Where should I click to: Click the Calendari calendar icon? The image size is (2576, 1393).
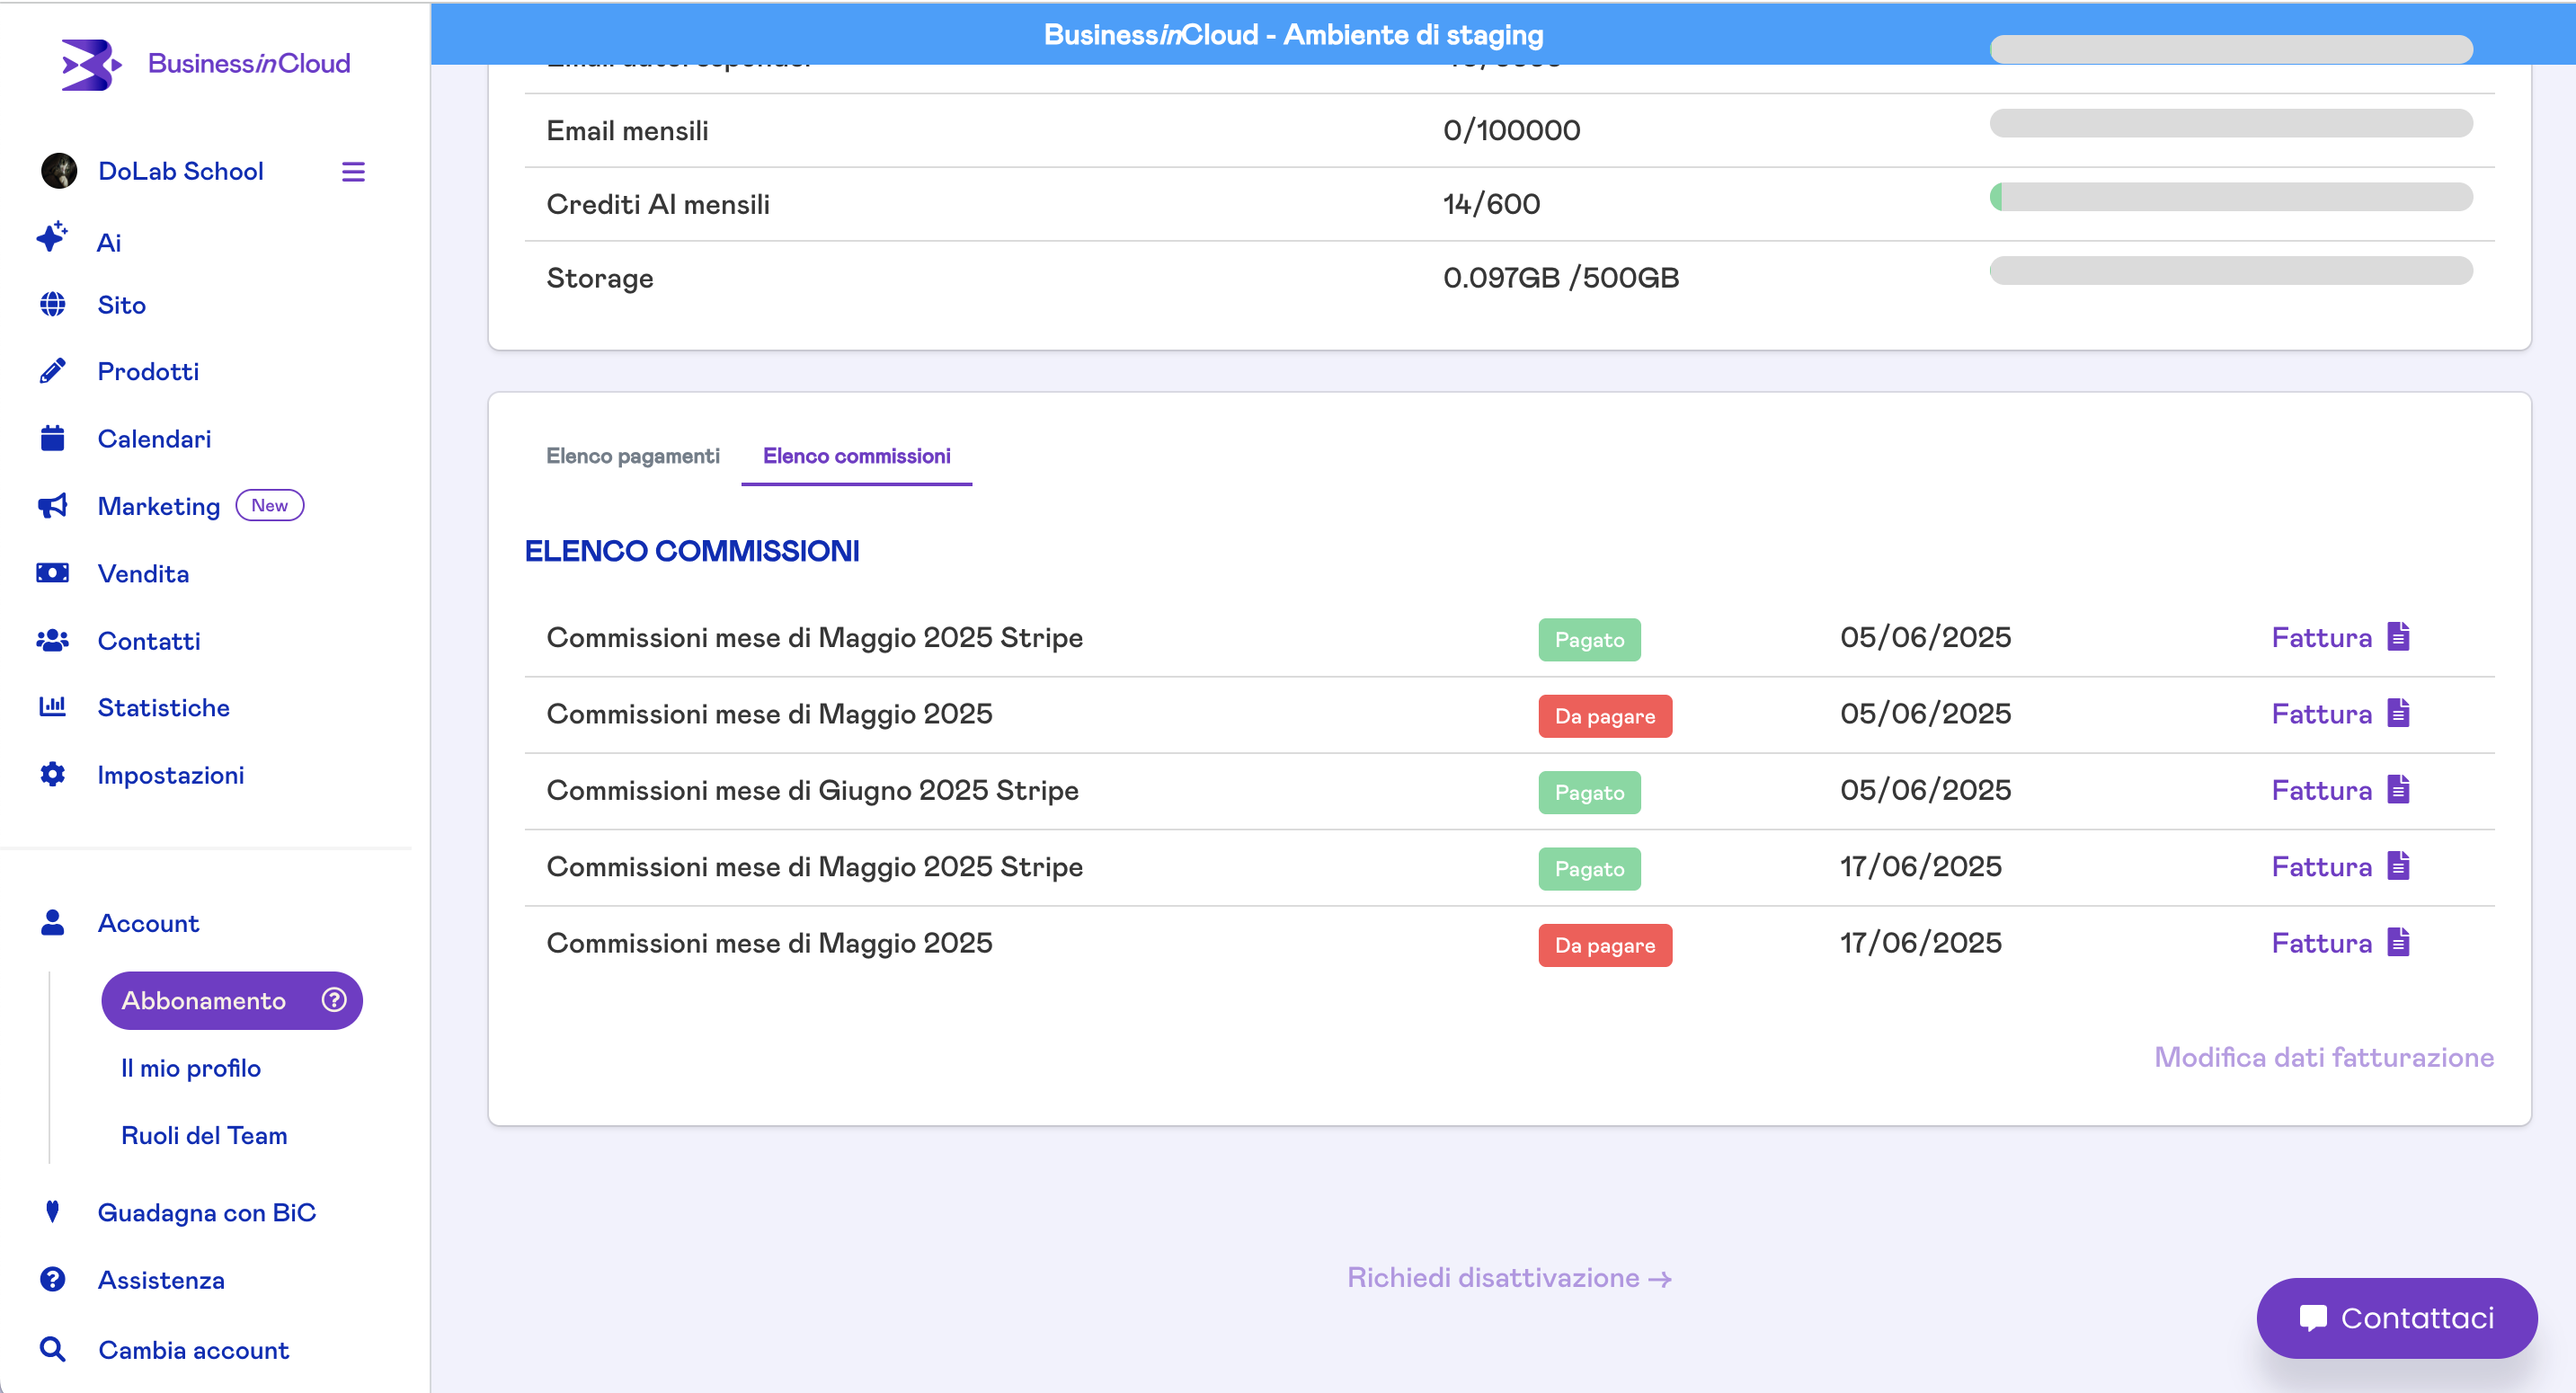point(53,438)
